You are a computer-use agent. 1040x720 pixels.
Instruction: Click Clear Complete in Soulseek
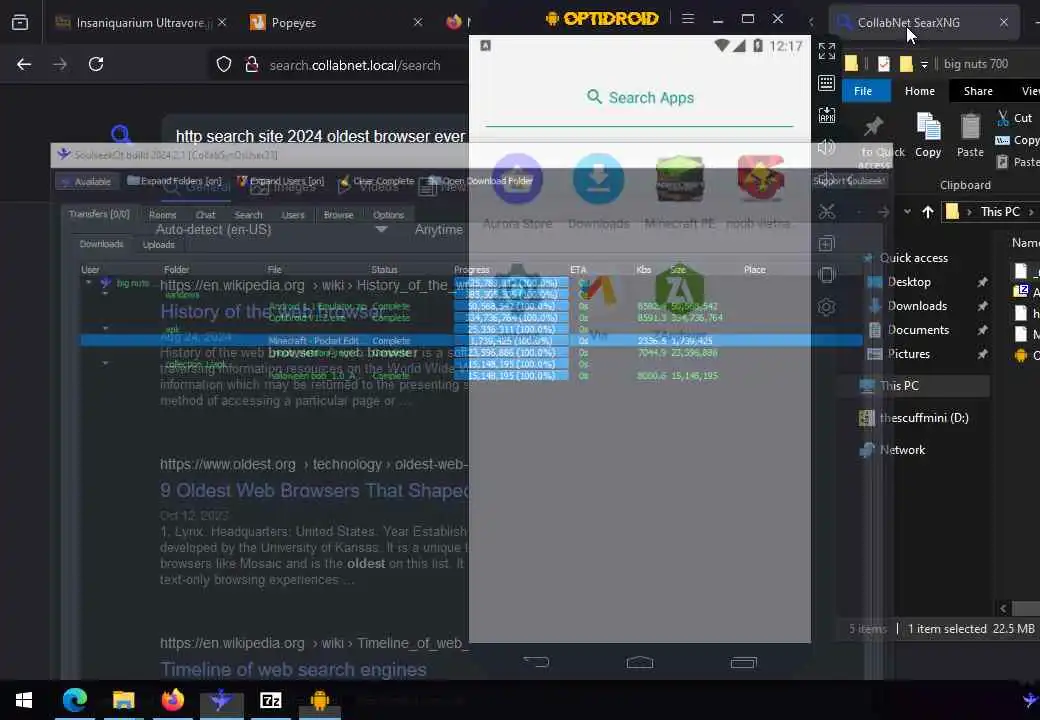pos(376,181)
